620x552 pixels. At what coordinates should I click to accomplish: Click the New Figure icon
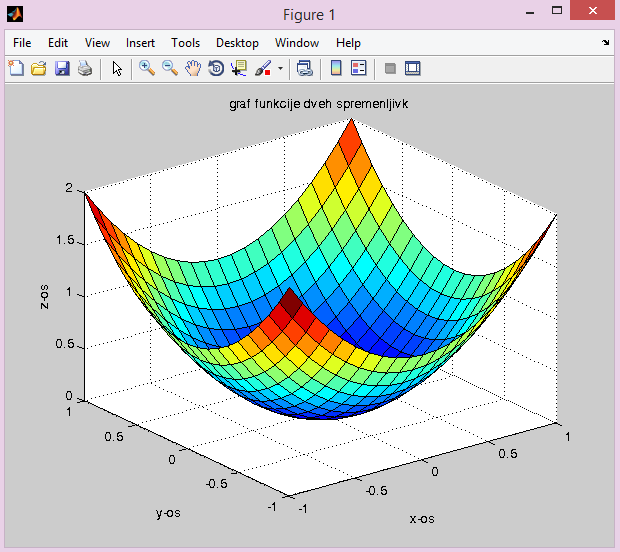tap(16, 69)
